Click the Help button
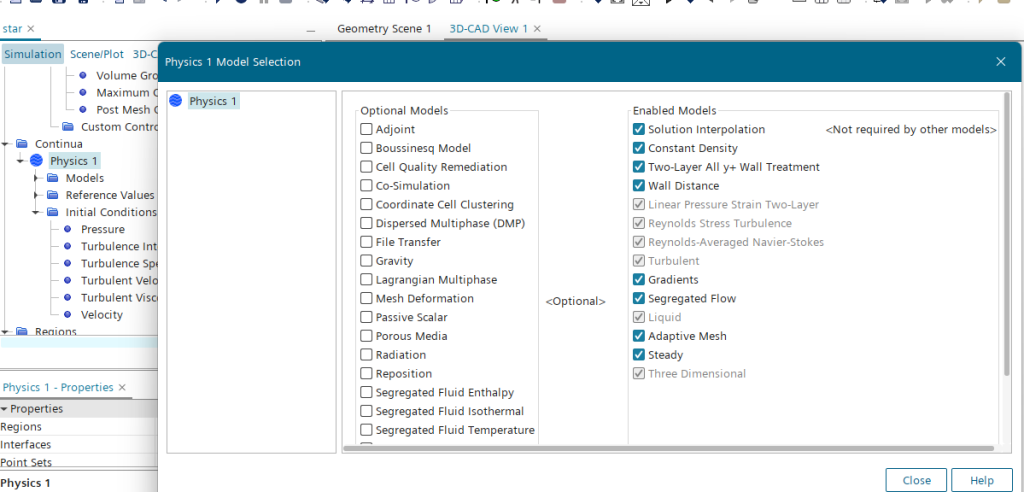1024x492 pixels. pos(981,480)
